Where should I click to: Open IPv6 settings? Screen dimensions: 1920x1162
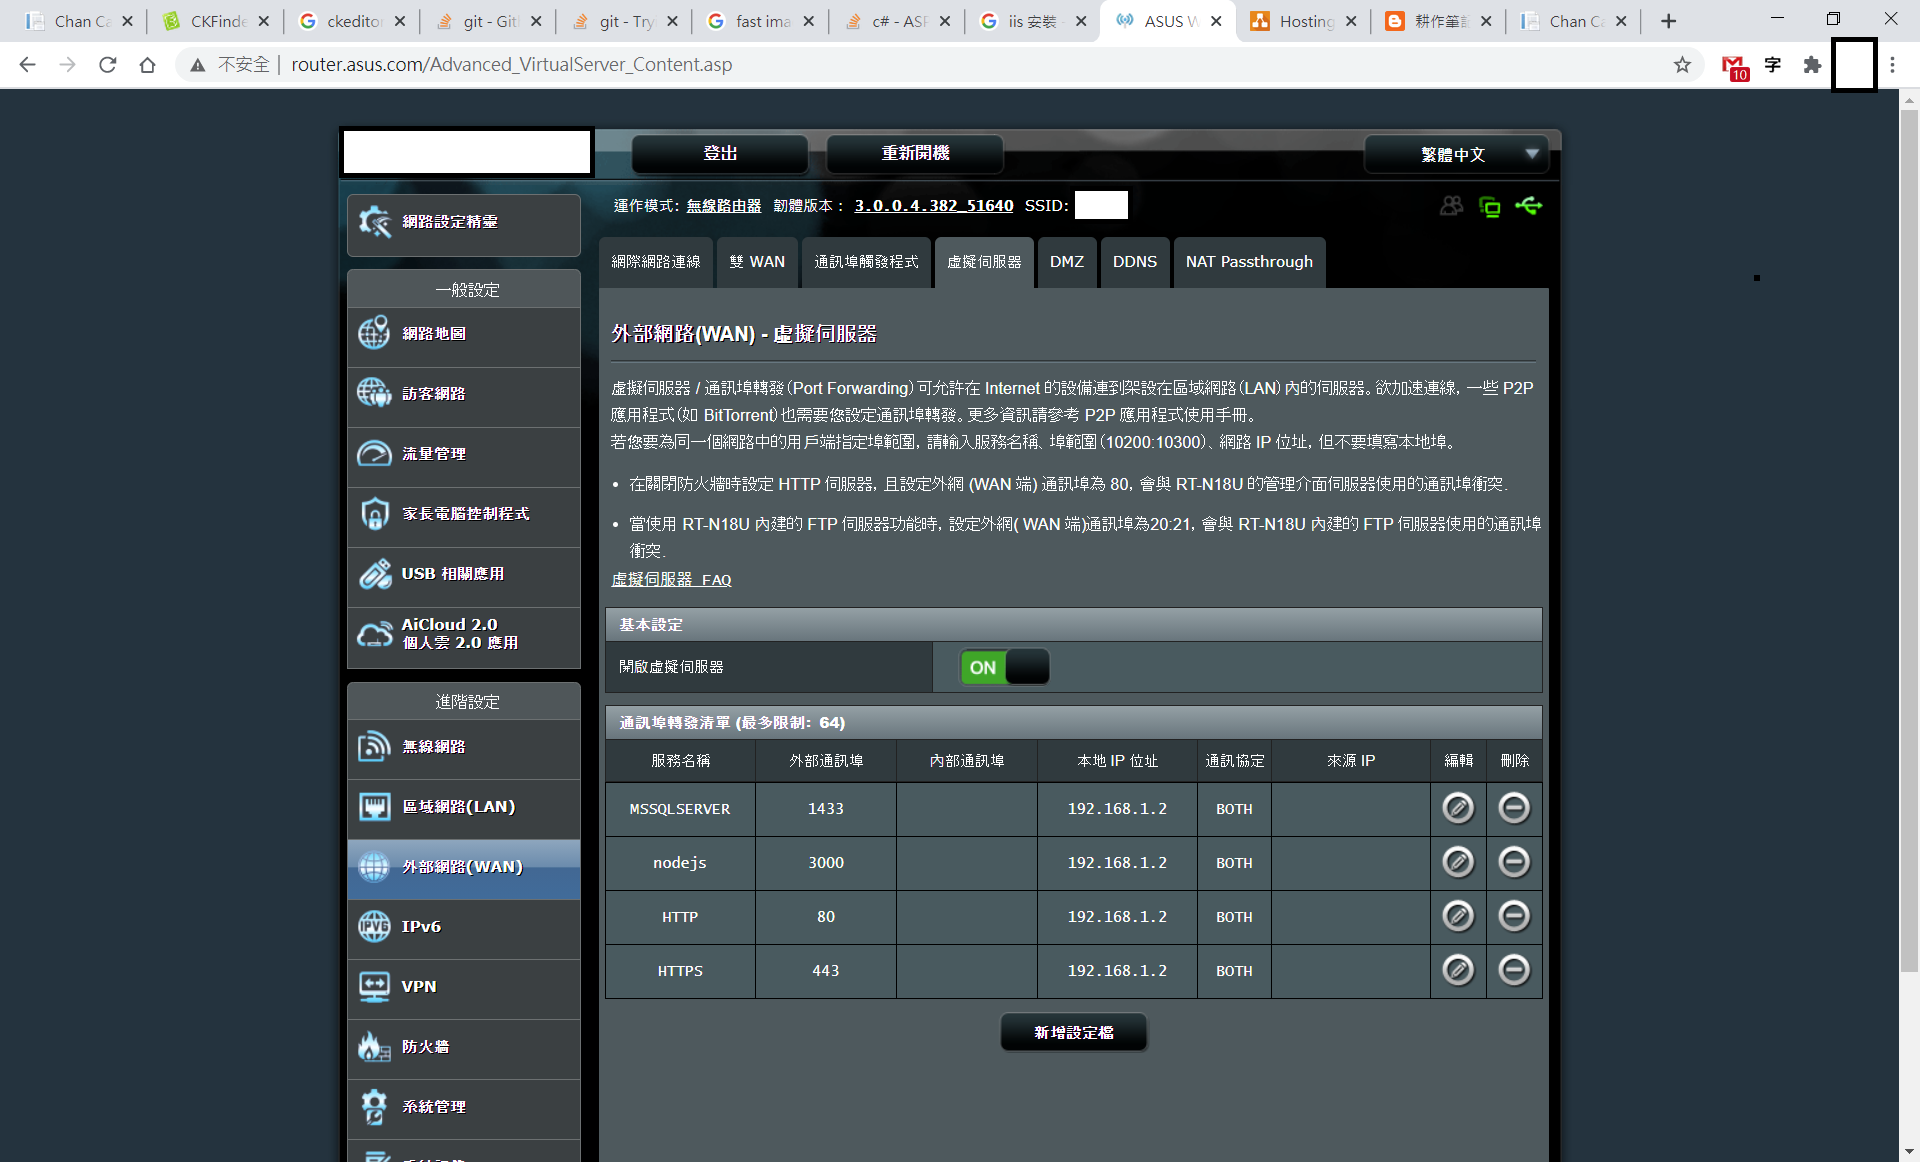463,928
